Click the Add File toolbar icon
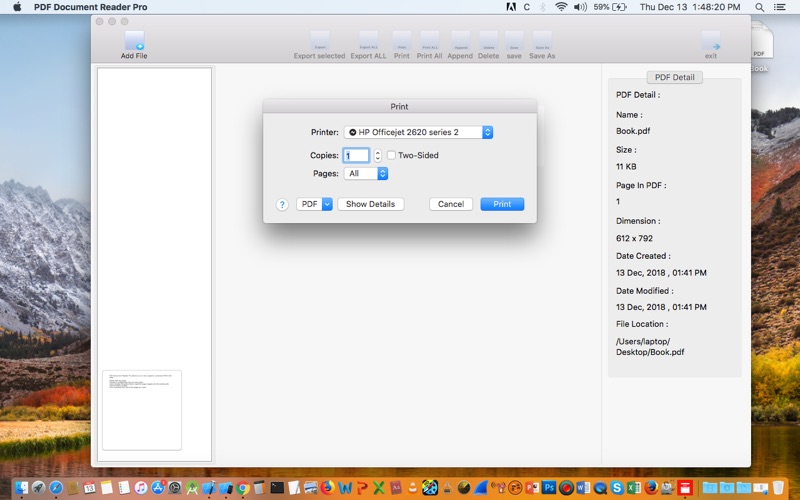 coord(134,42)
